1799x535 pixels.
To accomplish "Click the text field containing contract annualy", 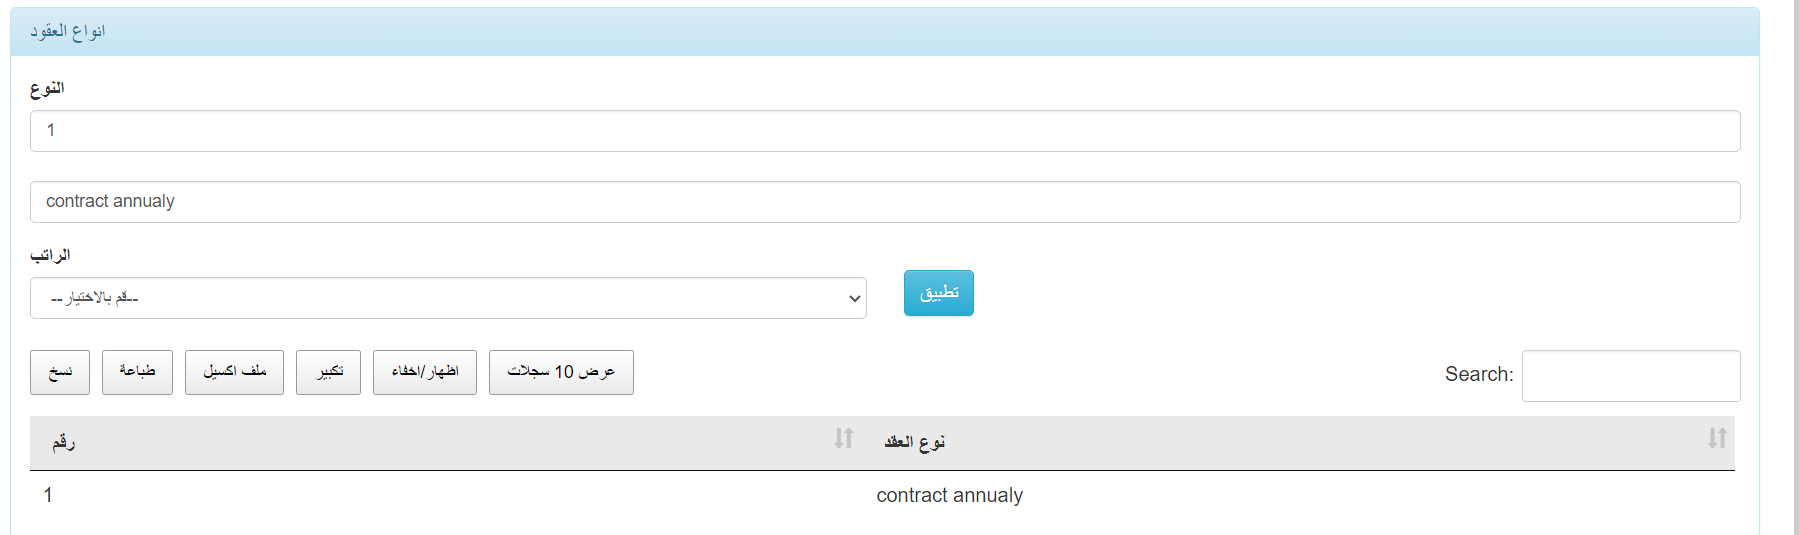I will (x=885, y=202).
